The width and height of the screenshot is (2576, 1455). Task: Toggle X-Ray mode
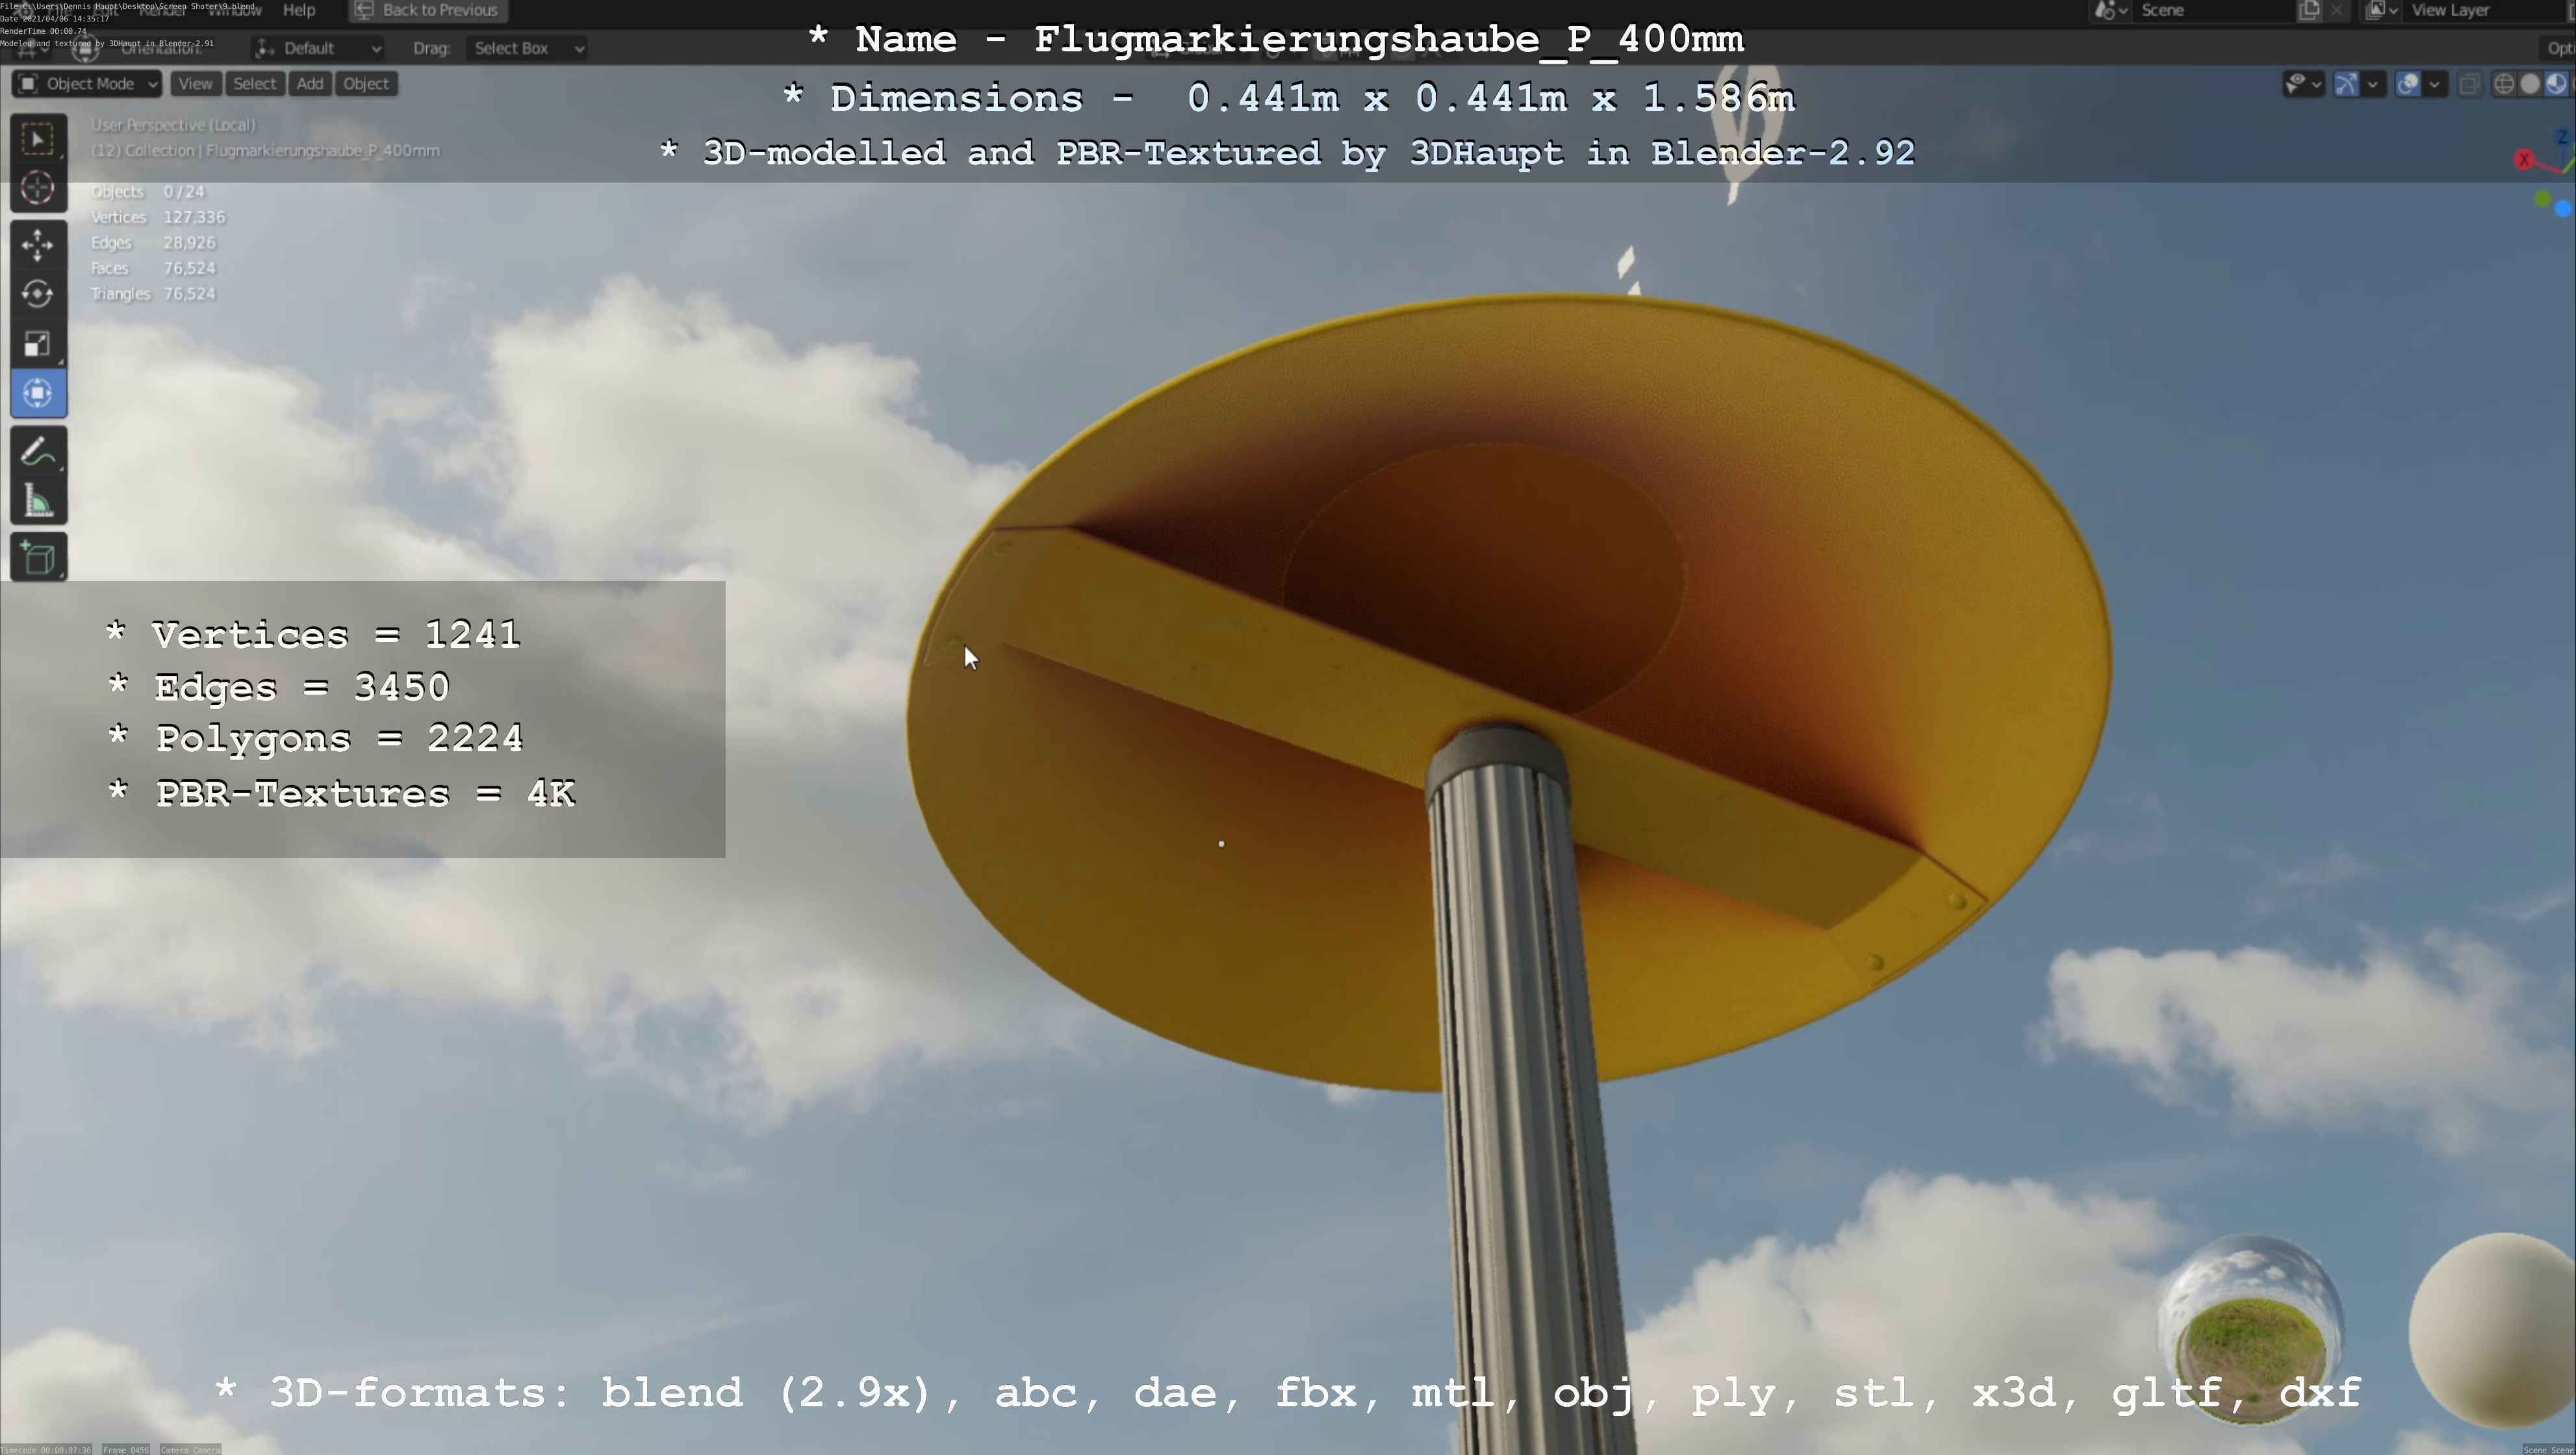(x=2471, y=84)
